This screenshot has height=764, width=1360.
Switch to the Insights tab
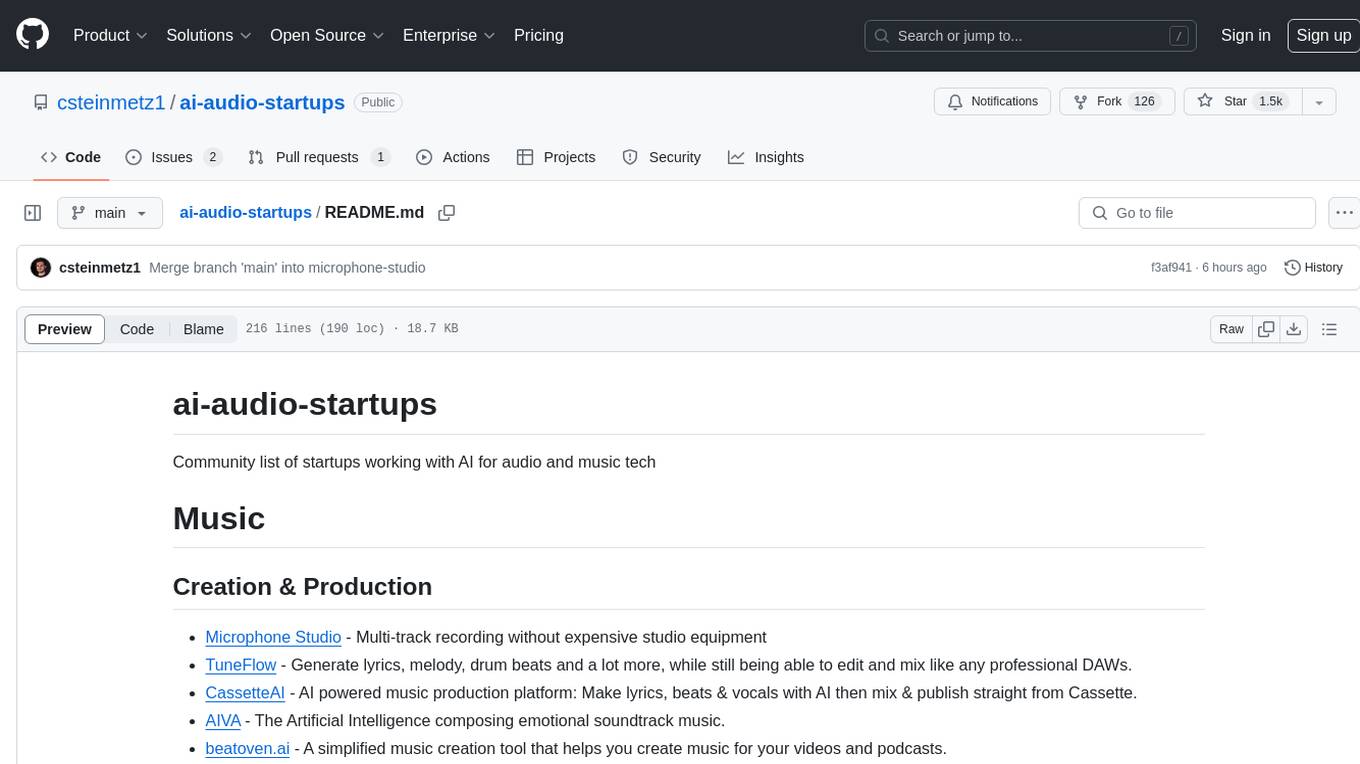766,157
